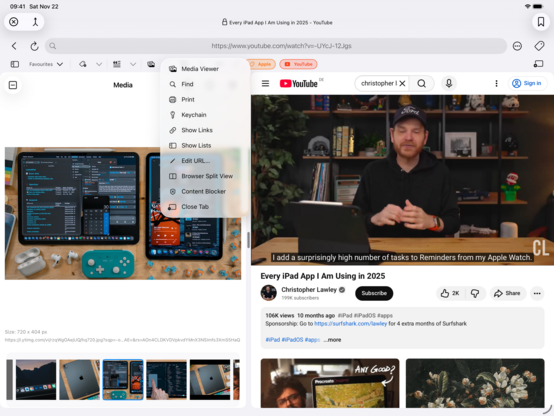Subscribe to Christopher Lawley

(374, 293)
